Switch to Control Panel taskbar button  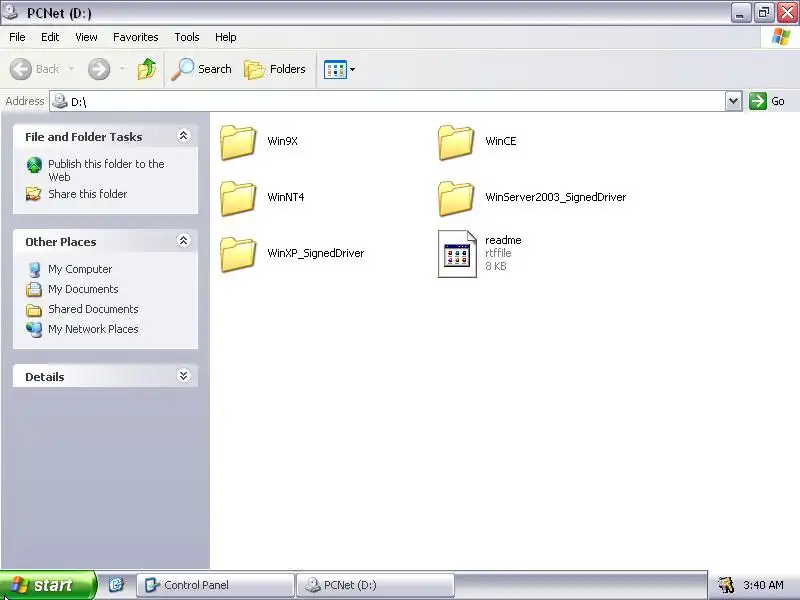[215, 585]
